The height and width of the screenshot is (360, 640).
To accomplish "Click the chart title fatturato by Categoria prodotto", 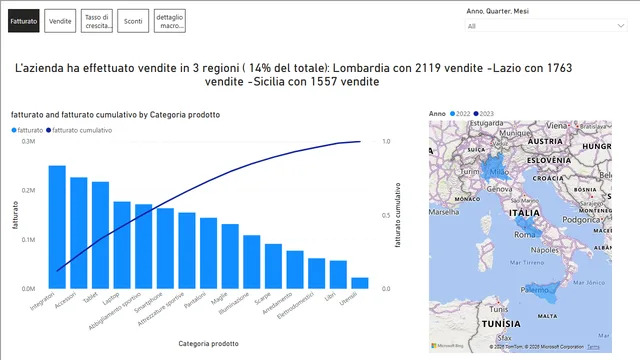I will 116,115.
